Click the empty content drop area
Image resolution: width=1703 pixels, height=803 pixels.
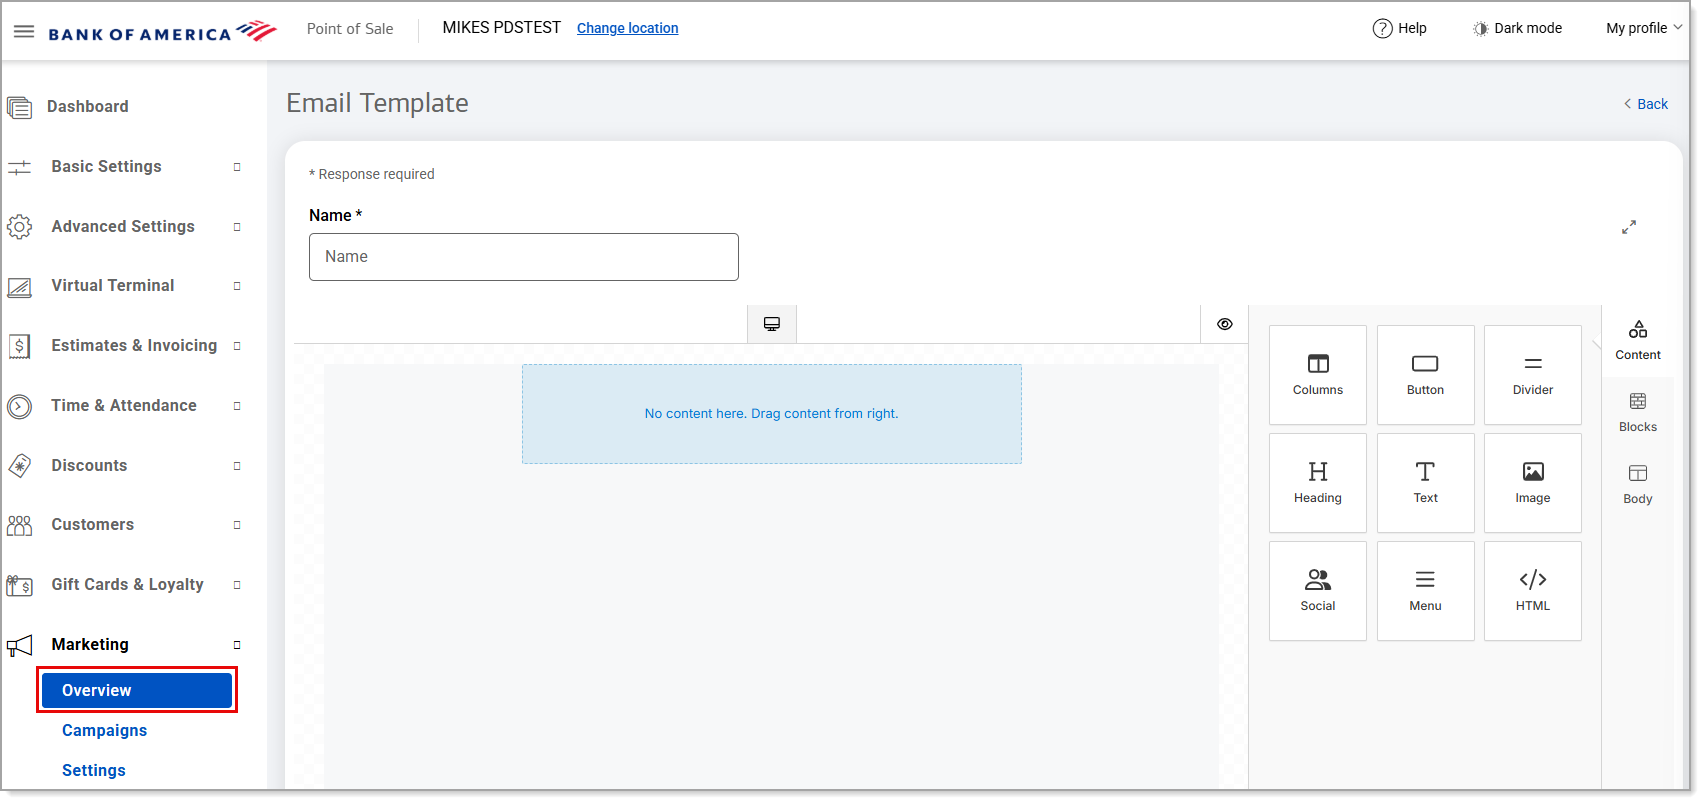(772, 414)
